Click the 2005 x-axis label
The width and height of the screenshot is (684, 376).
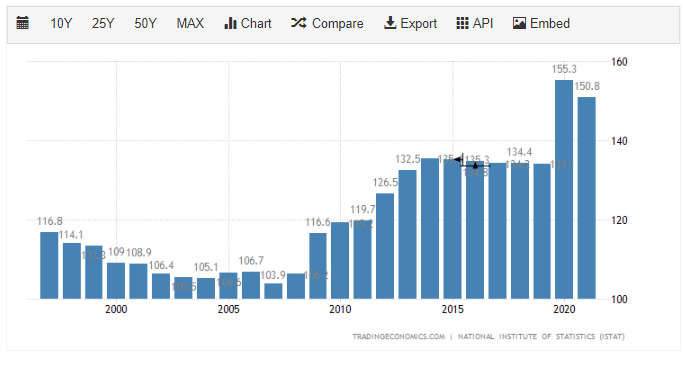(228, 309)
